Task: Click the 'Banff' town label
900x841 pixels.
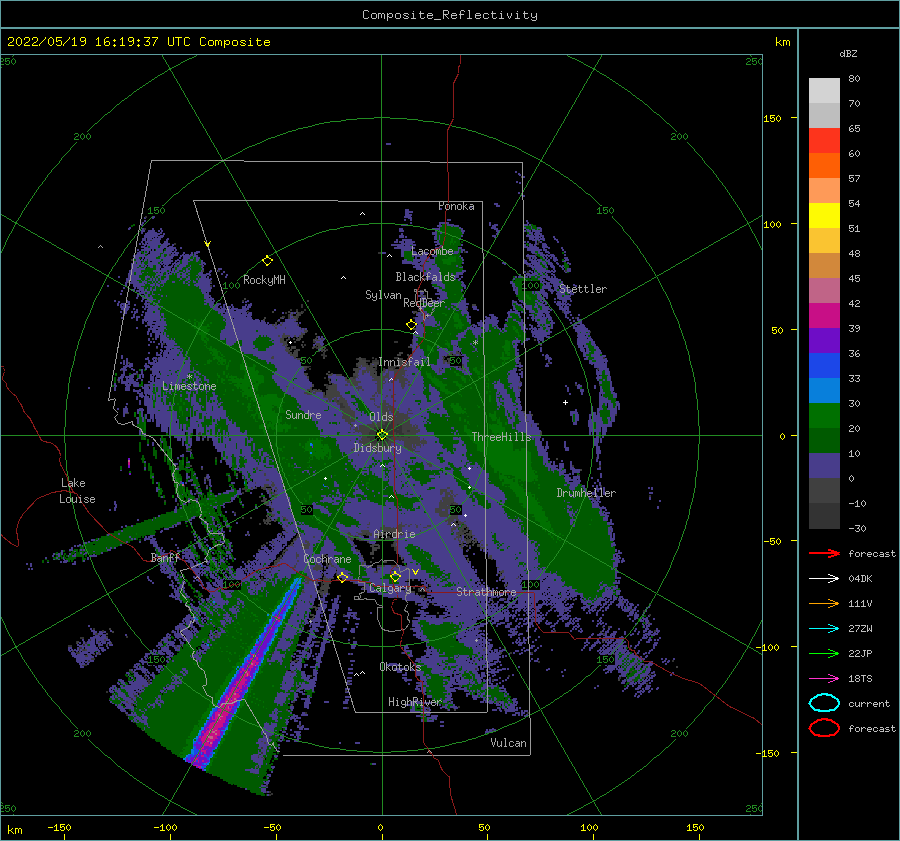Action: (x=165, y=558)
